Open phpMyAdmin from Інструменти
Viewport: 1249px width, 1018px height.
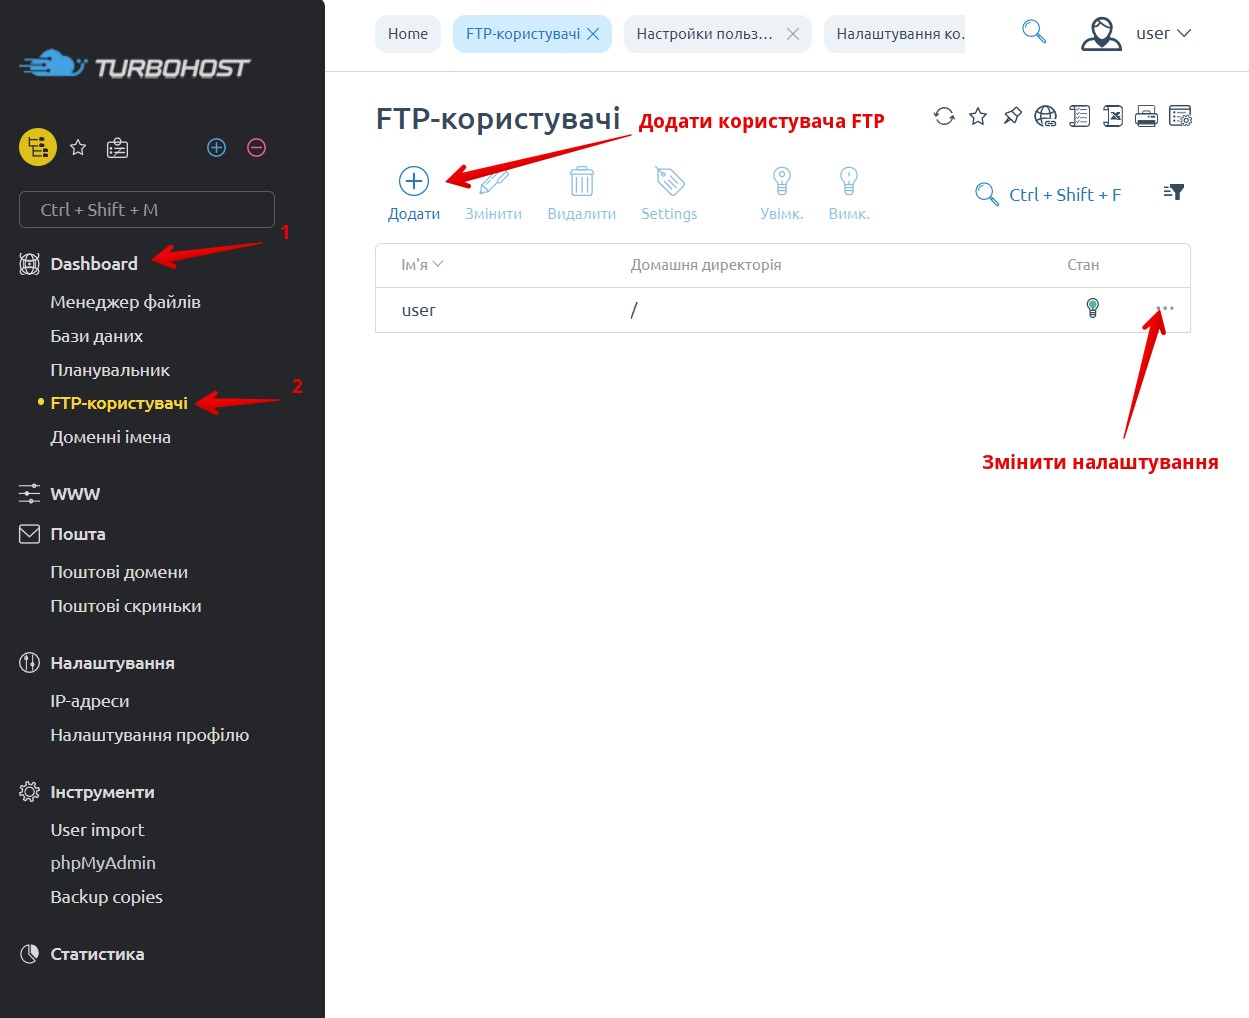pyautogui.click(x=103, y=863)
